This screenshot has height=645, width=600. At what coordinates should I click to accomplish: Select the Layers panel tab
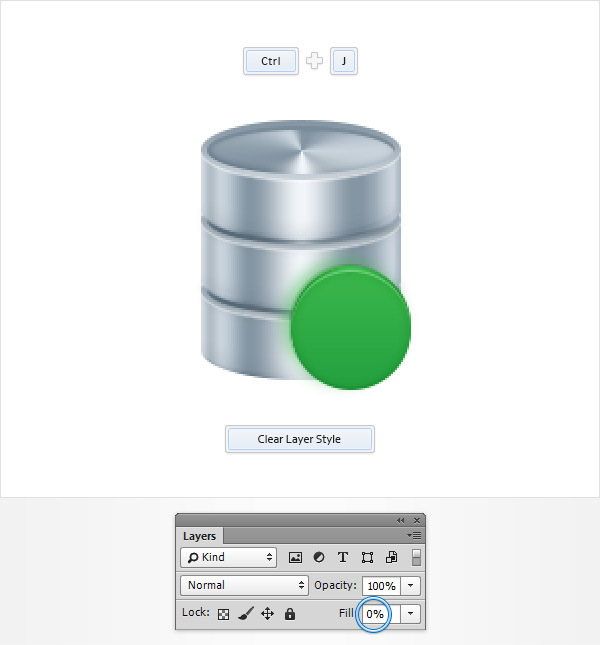(x=200, y=537)
